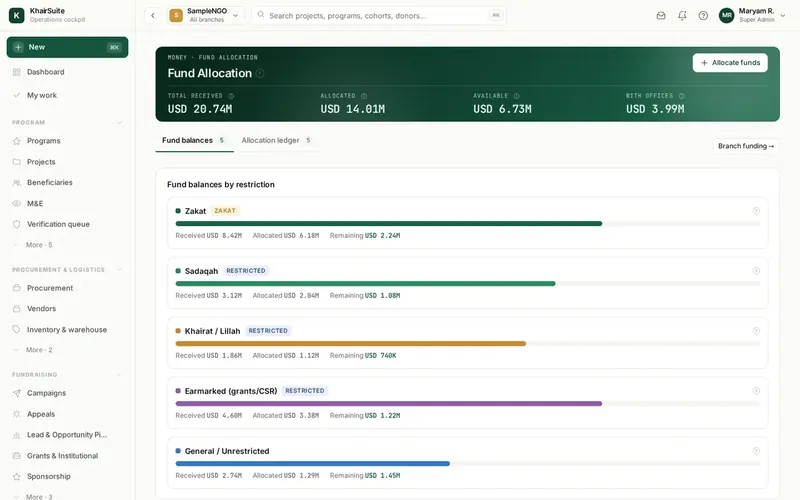Click the Beneficiaries people icon
The height and width of the screenshot is (500, 800).
click(16, 183)
